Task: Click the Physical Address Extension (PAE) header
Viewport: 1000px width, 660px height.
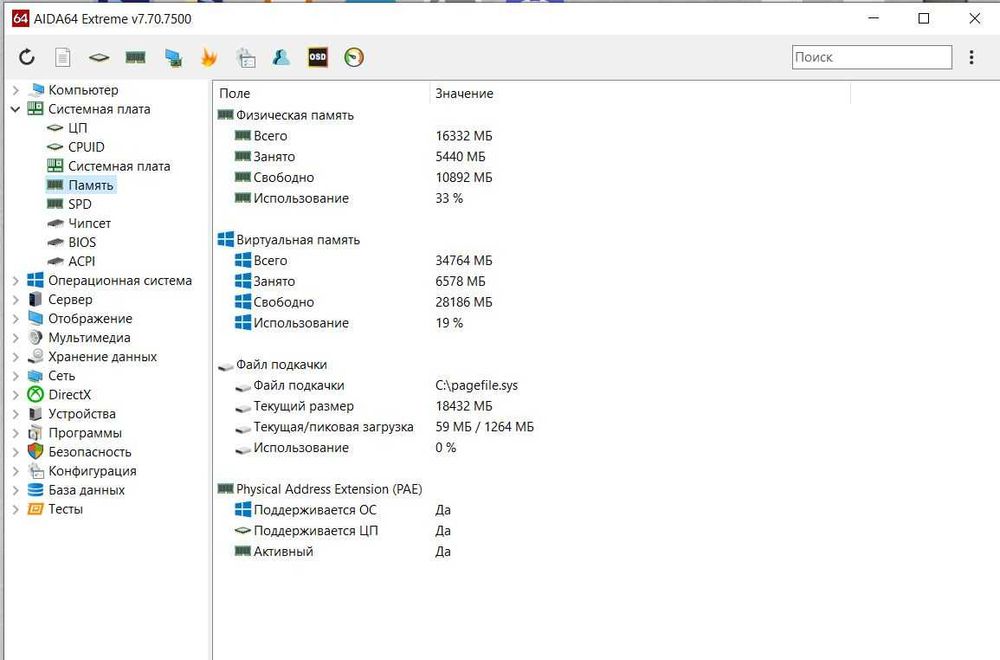Action: [x=329, y=489]
